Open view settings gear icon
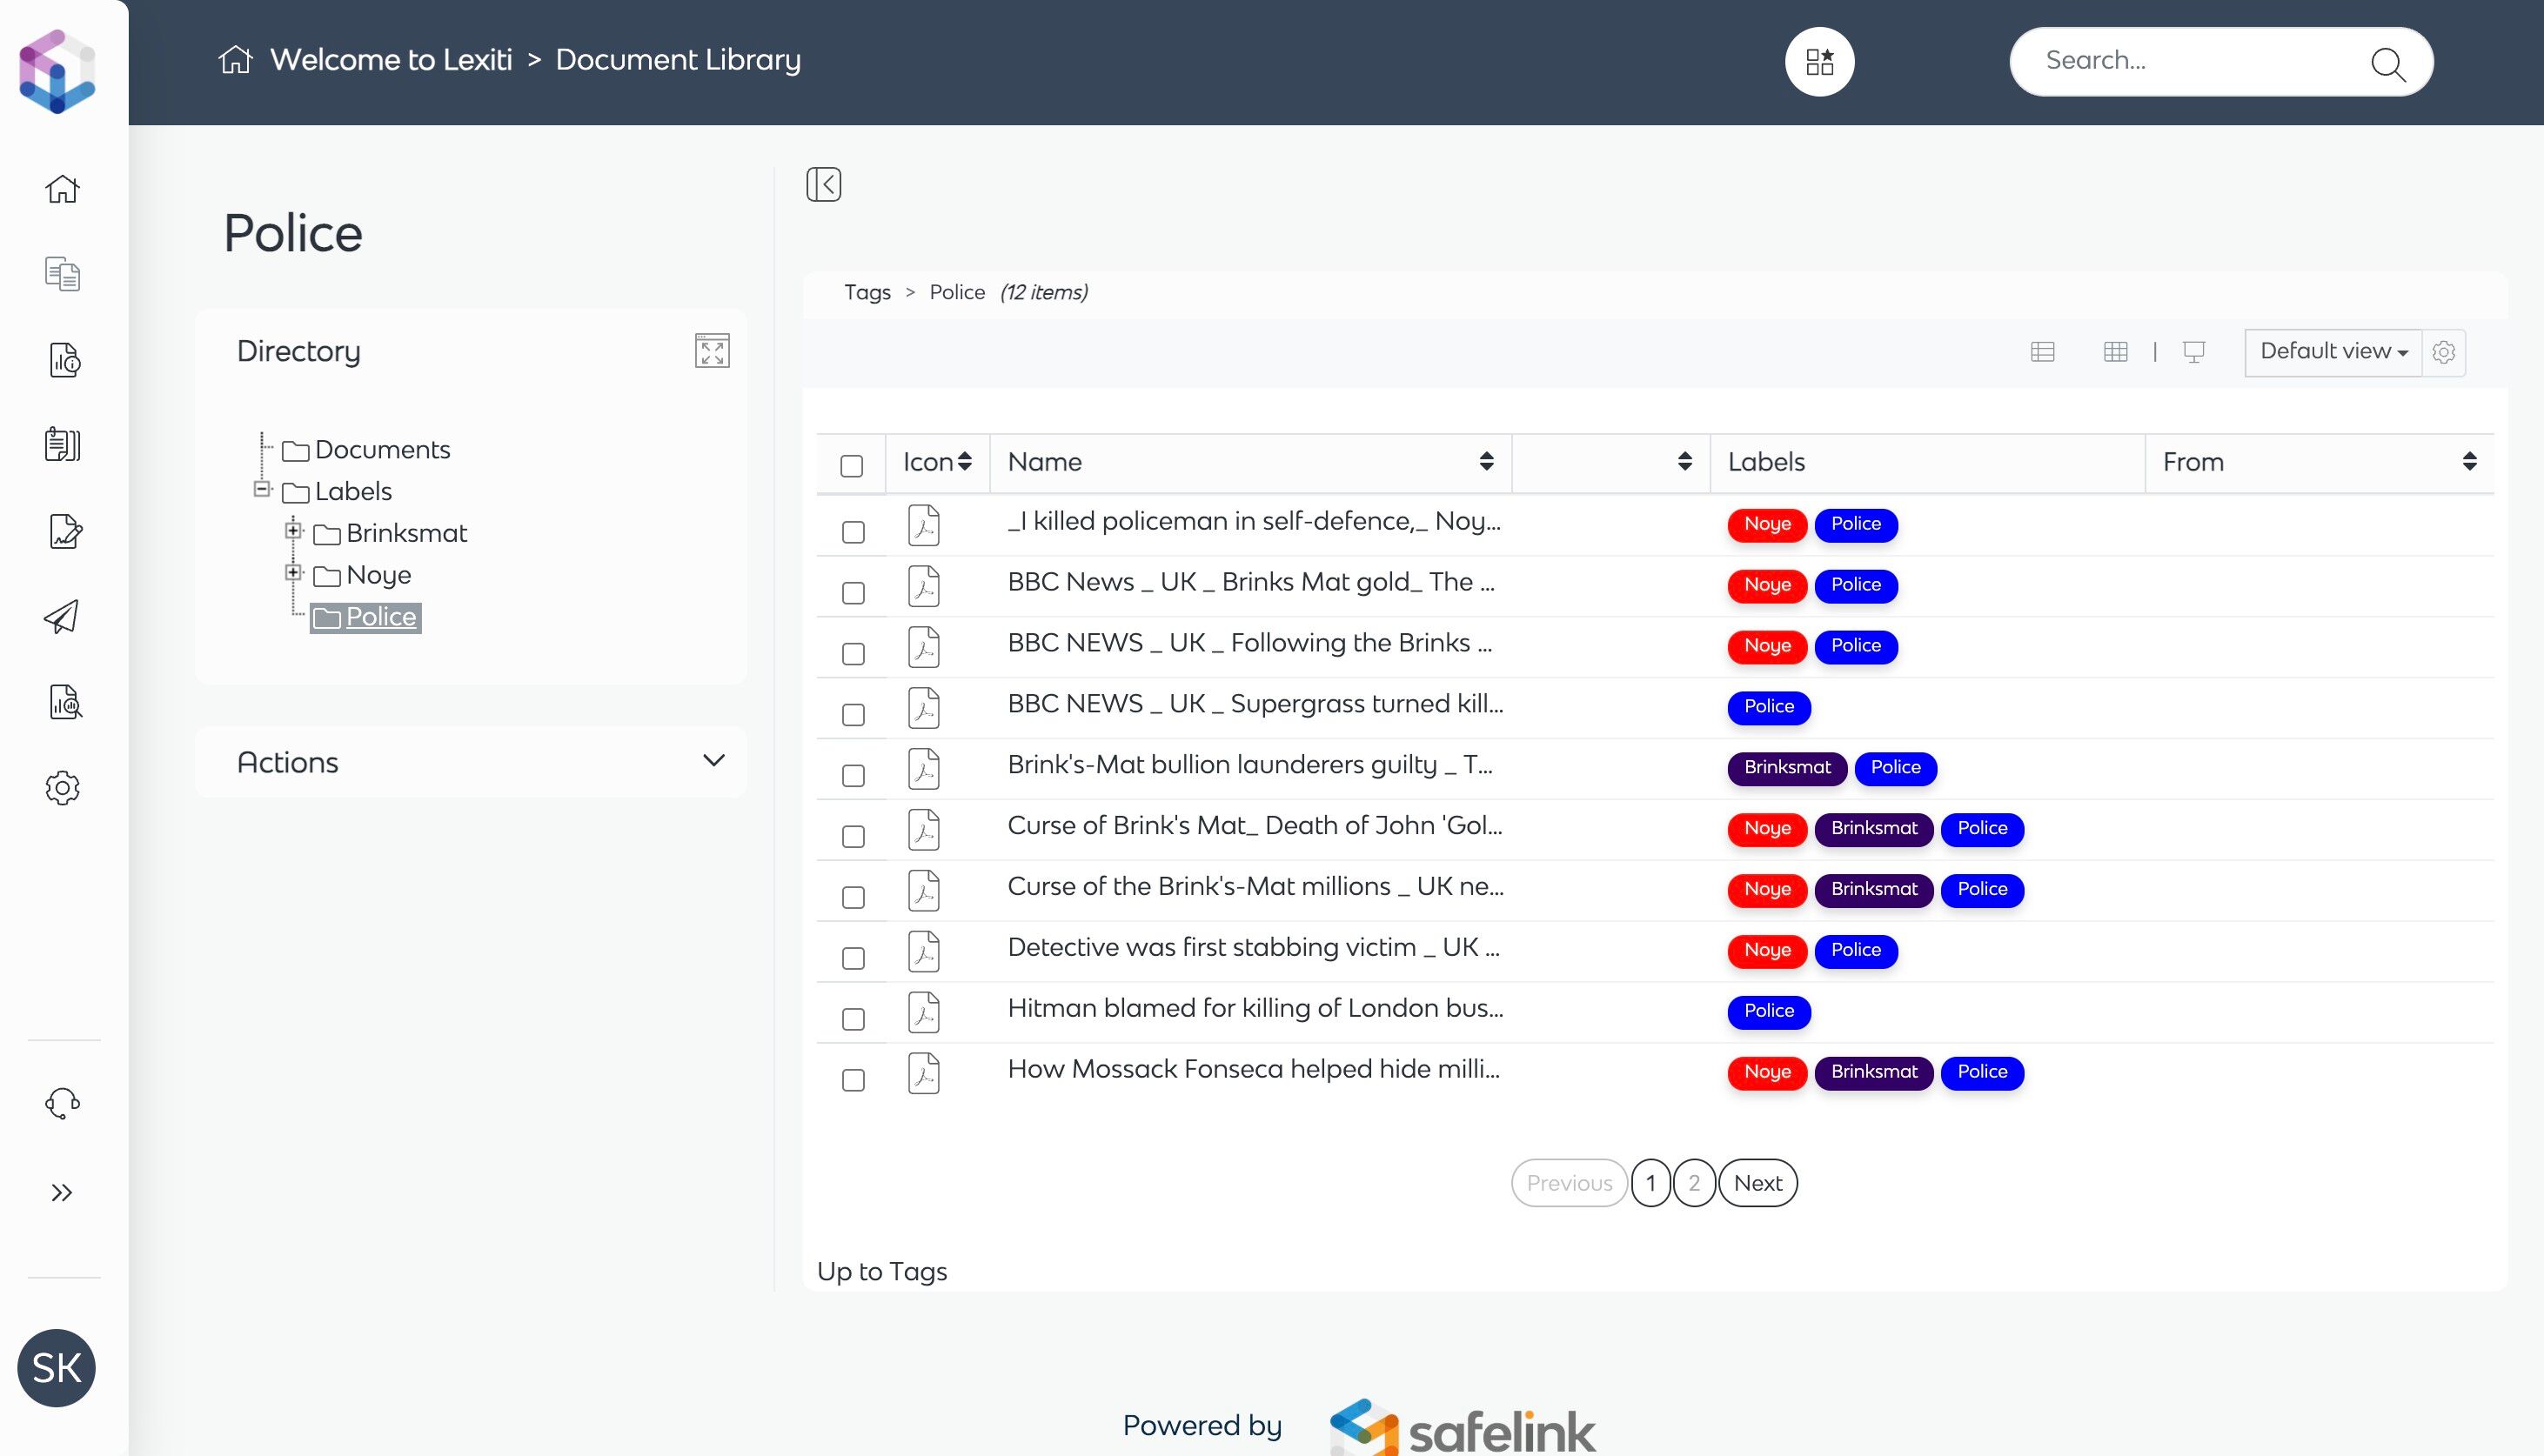Viewport: 2544px width, 1456px height. click(x=2443, y=352)
